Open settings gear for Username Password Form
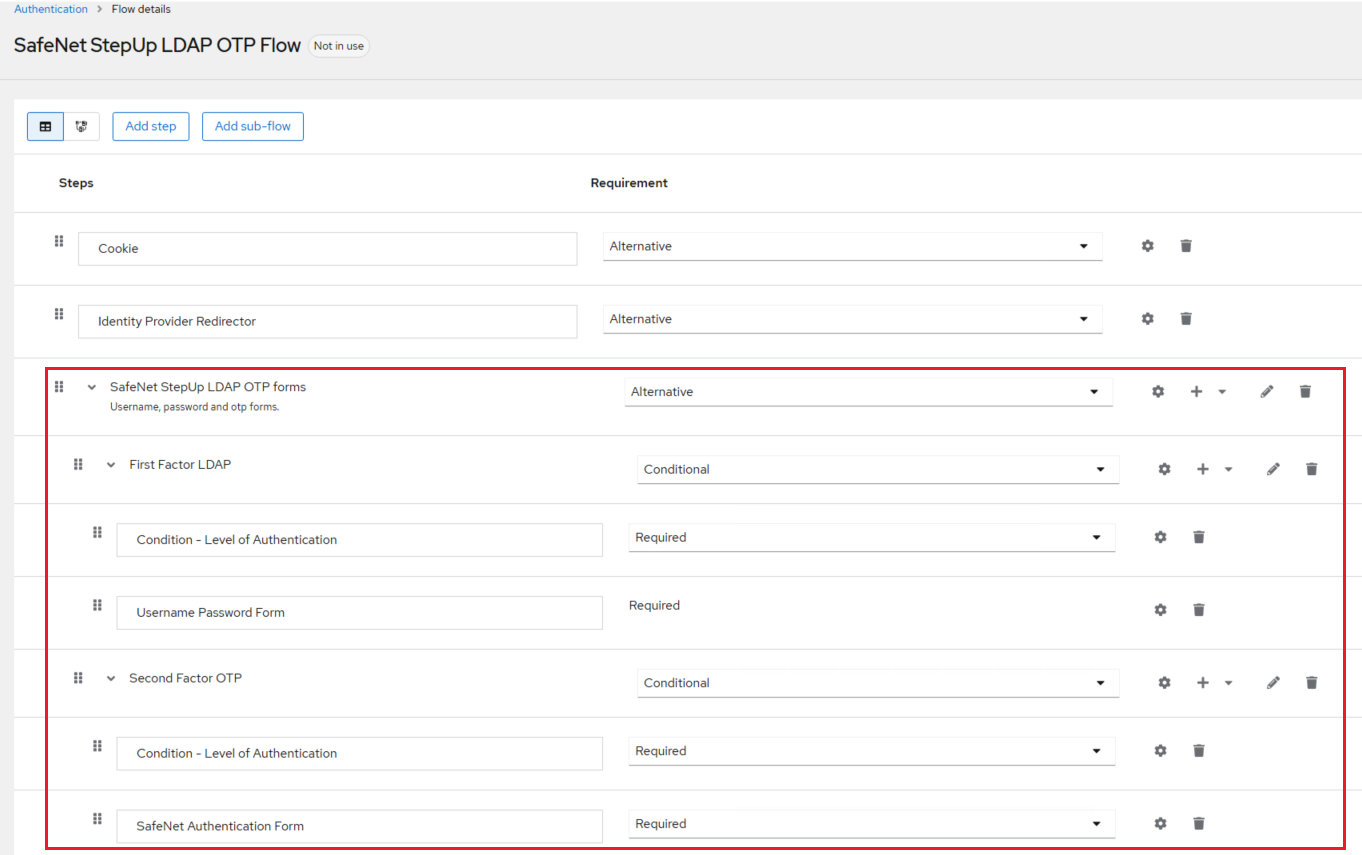Screen dimensions: 1362x855 point(1160,610)
